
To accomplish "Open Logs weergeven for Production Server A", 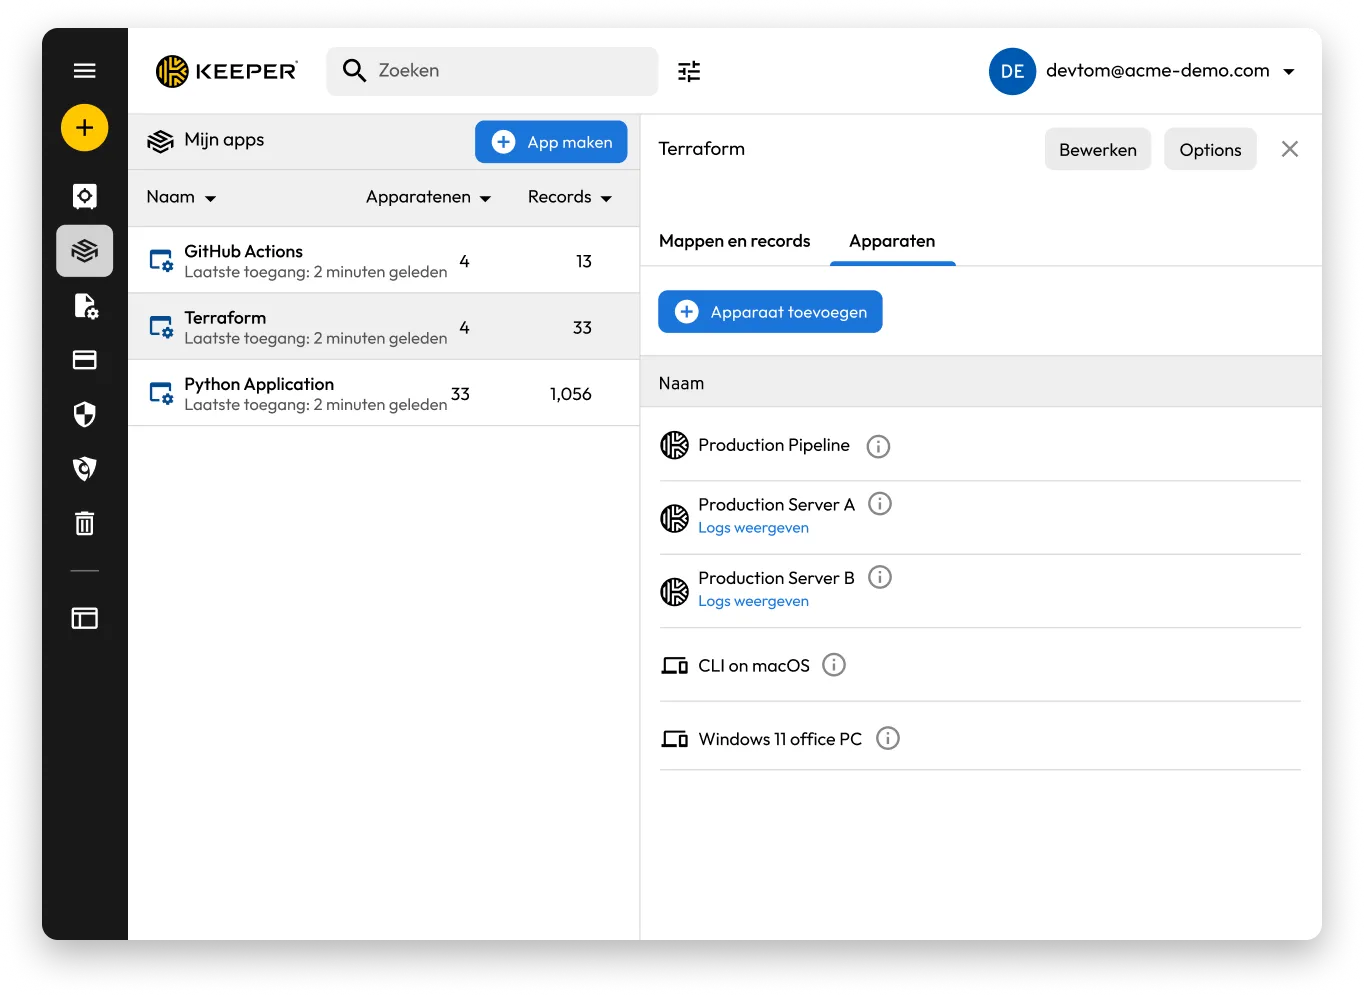I will tap(753, 528).
